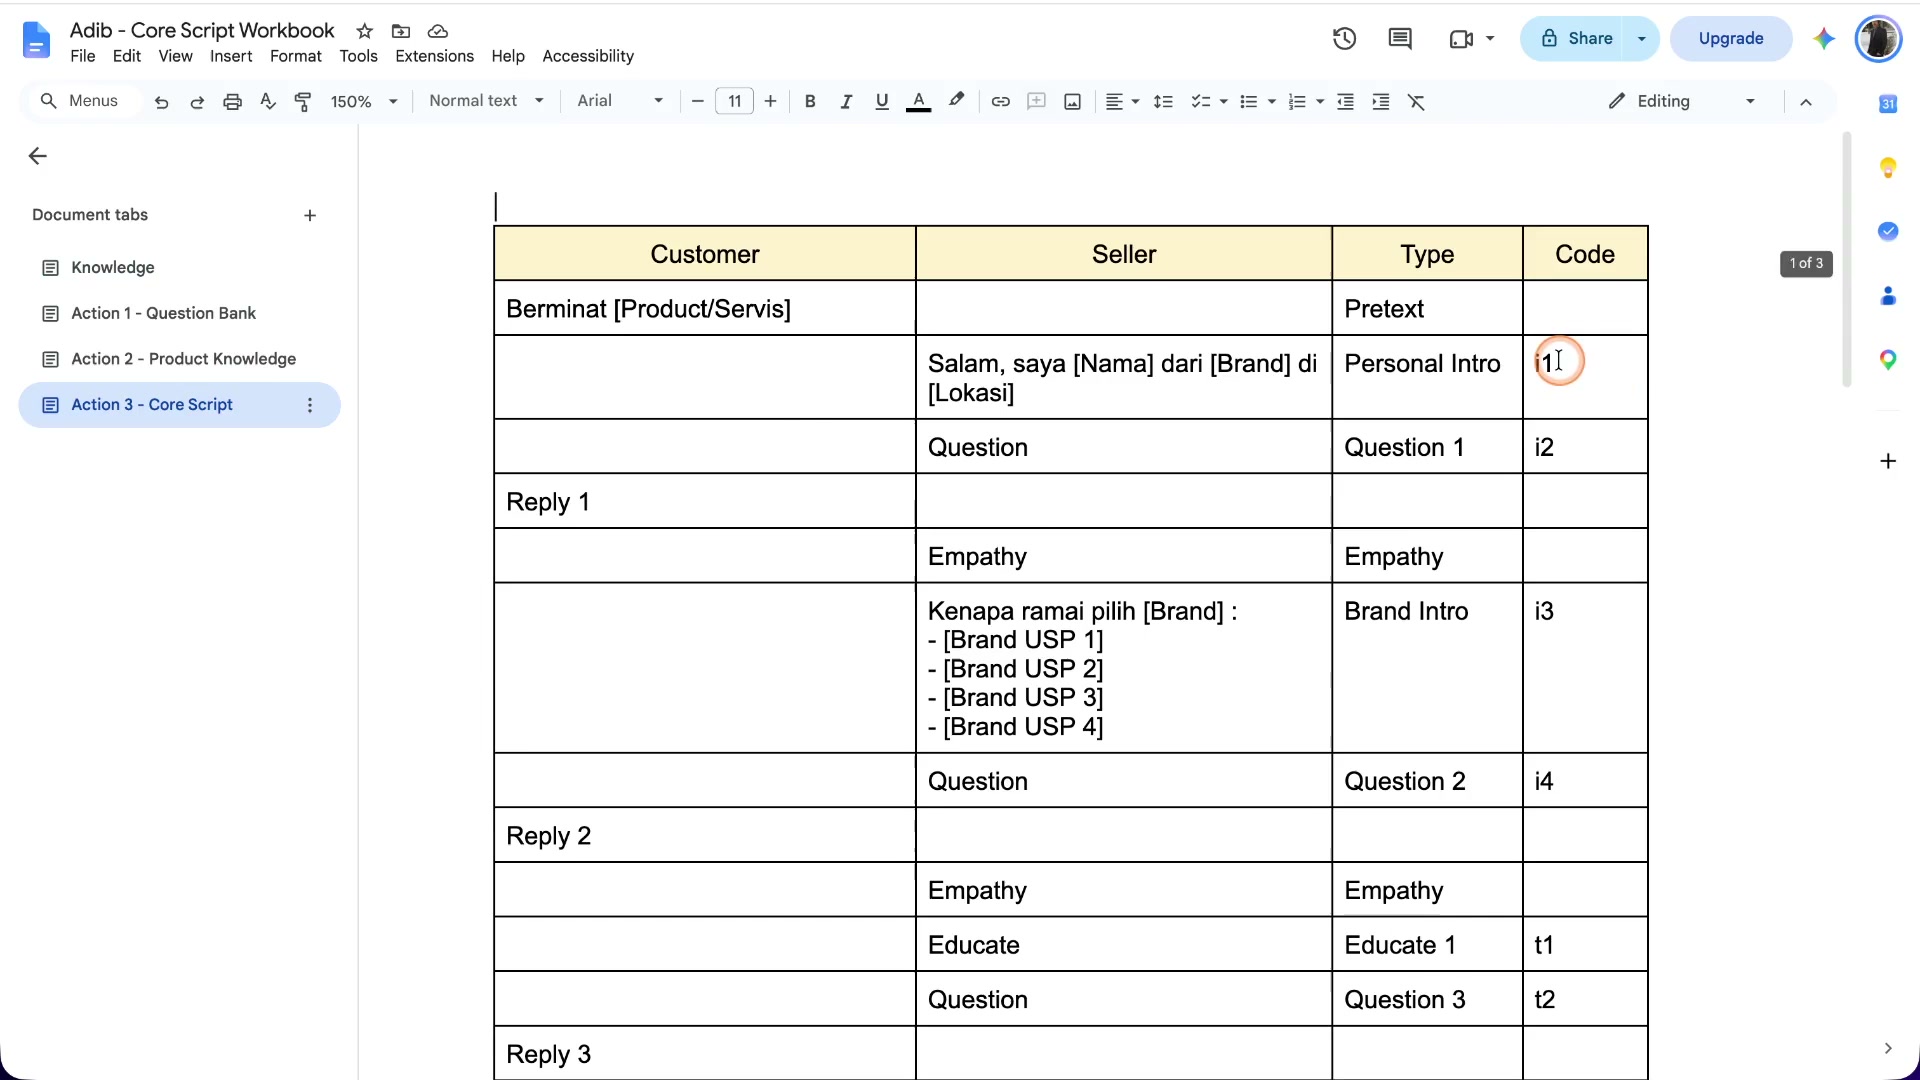The height and width of the screenshot is (1080, 1920).
Task: Print the document
Action: coord(232,102)
